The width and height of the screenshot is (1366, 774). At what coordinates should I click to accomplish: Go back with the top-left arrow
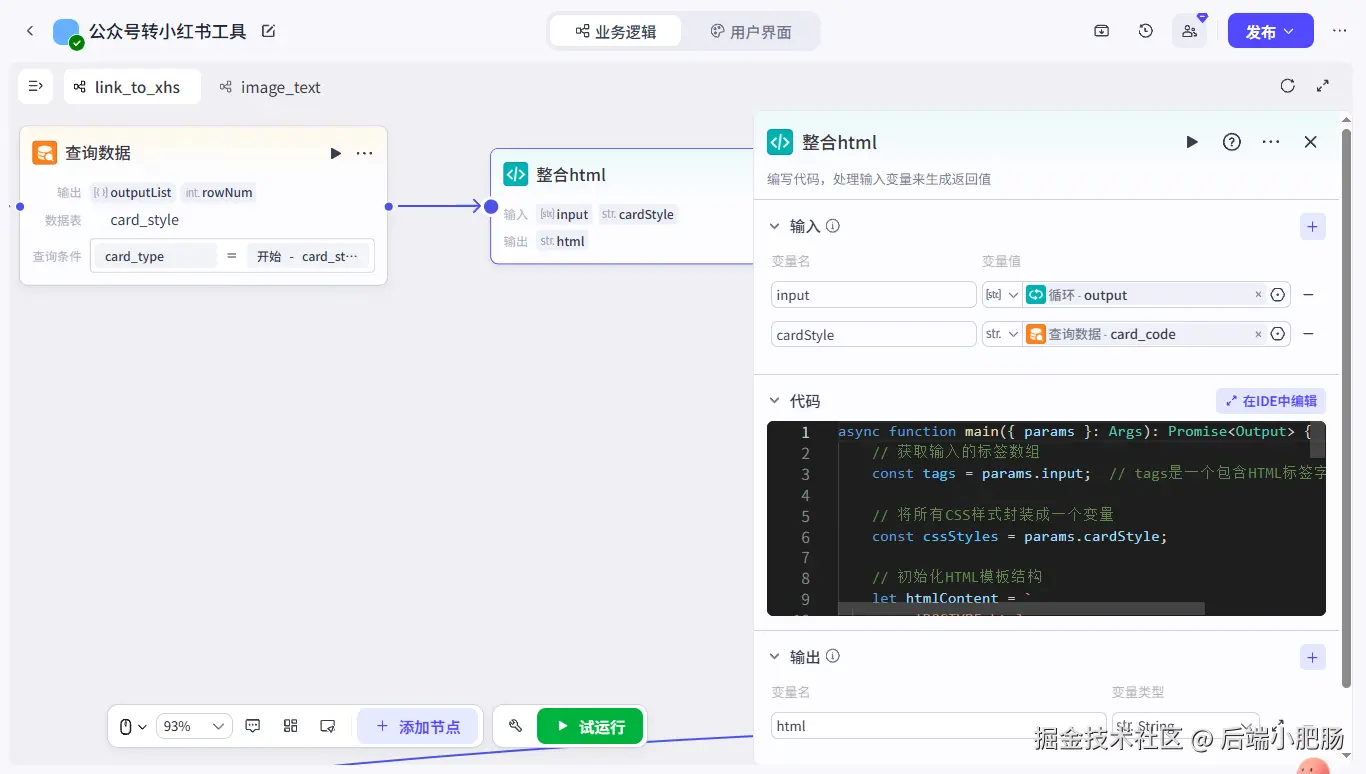tap(30, 31)
